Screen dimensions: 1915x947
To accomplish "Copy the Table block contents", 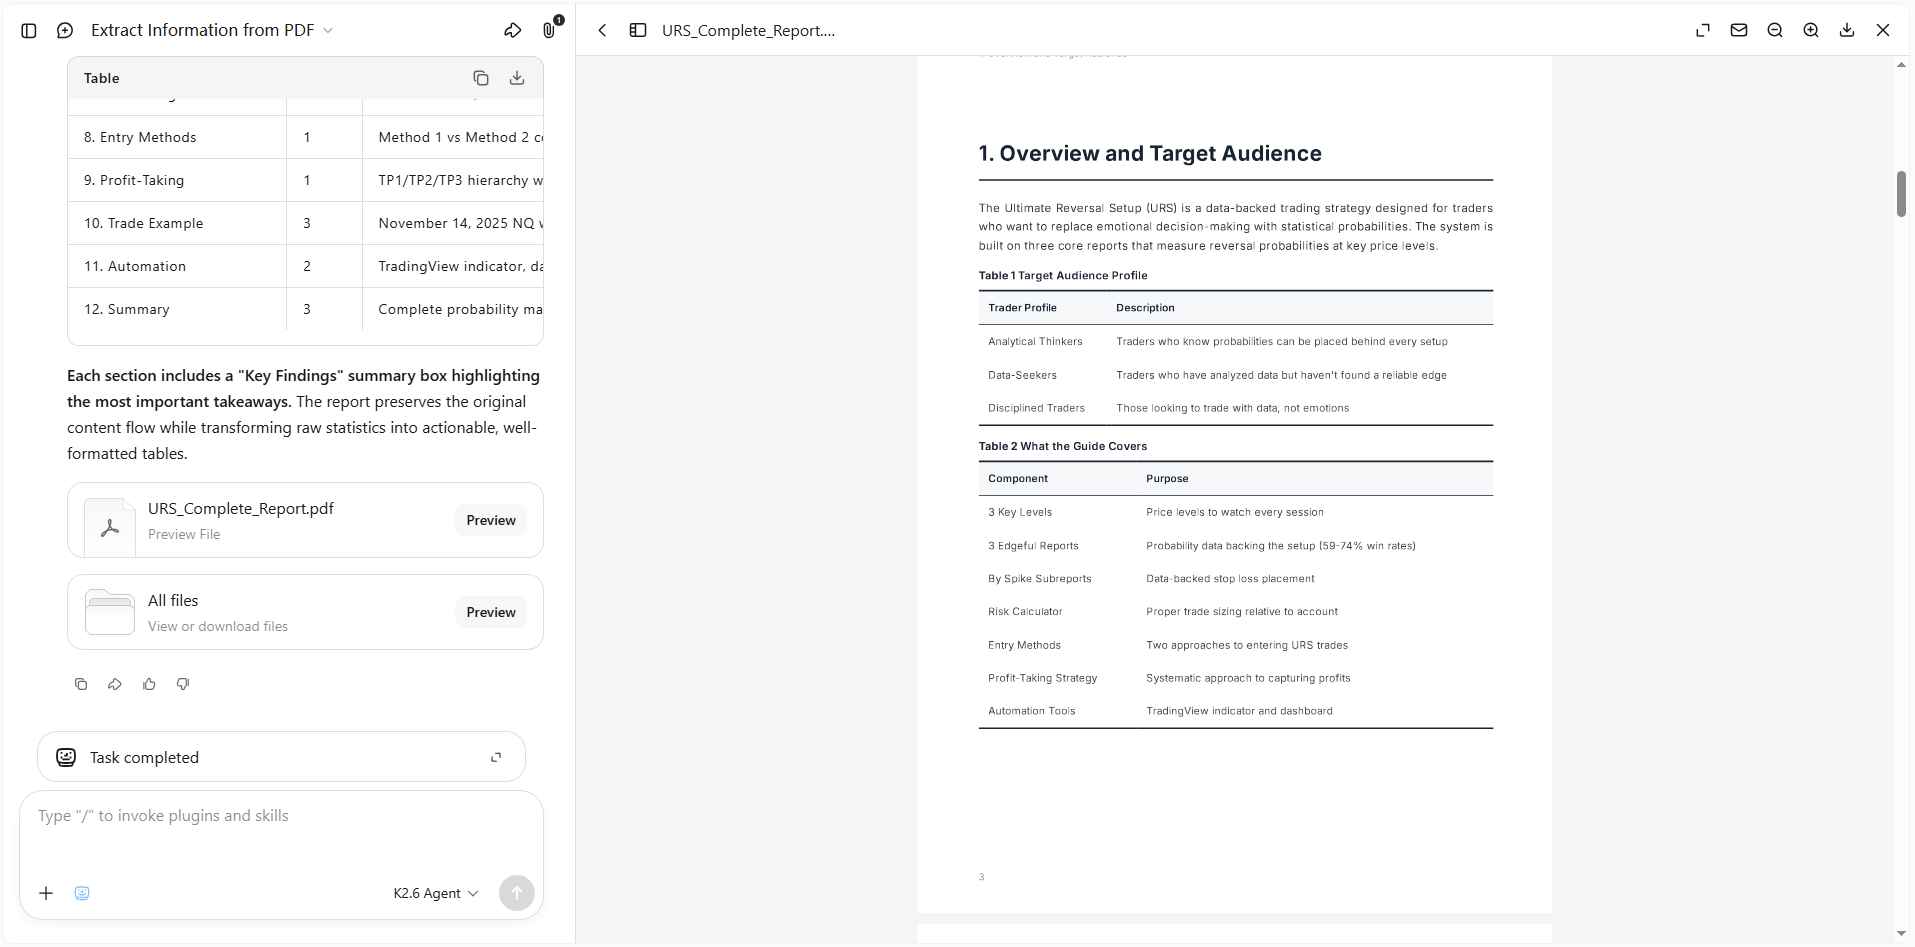I will click(x=481, y=78).
